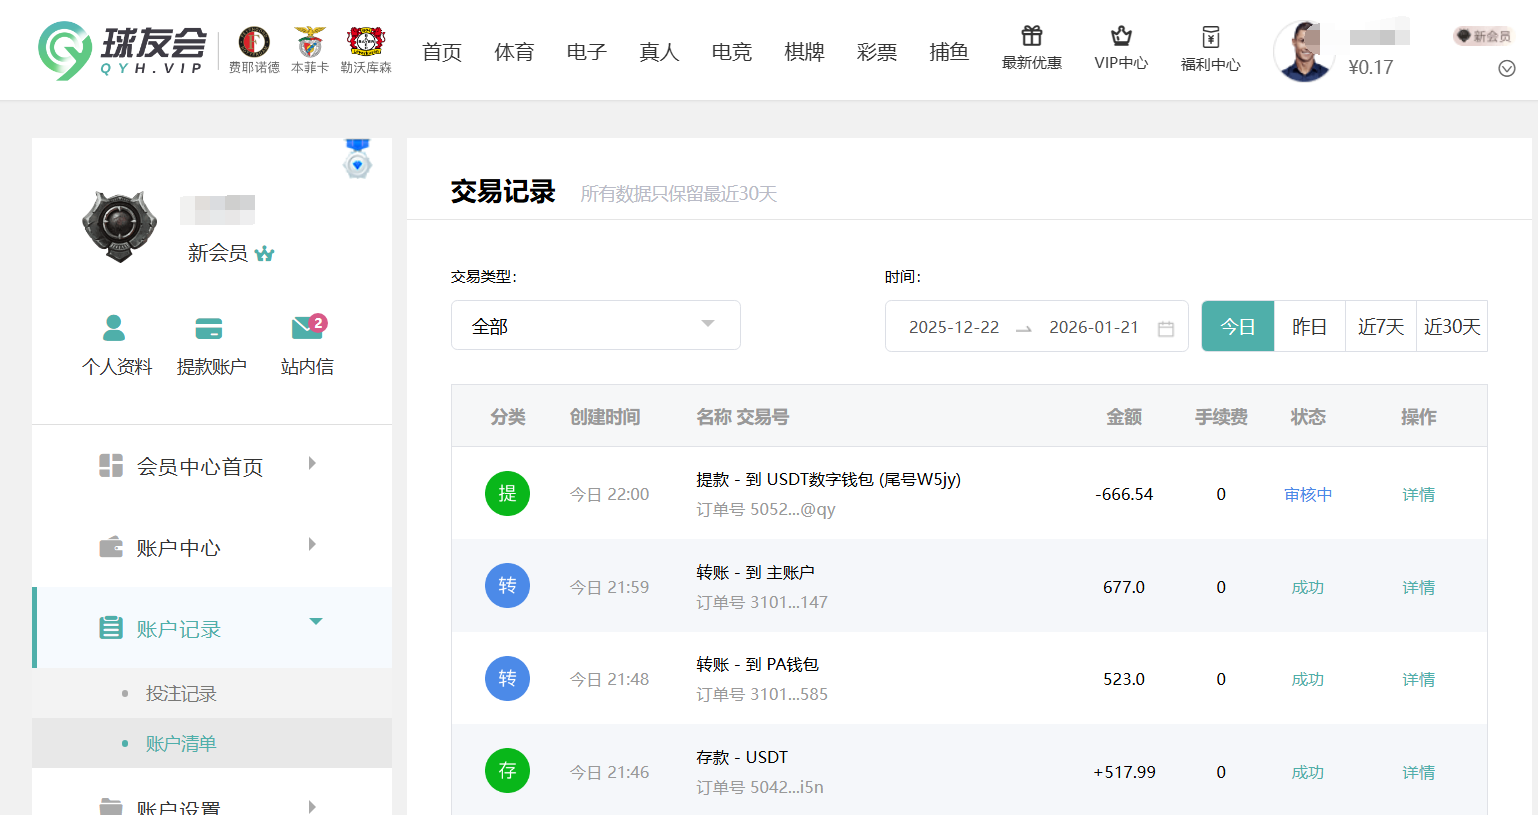Viewport: 1538px width, 815px height.
Task: Switch to the 昨日 filter
Action: coord(1309,325)
